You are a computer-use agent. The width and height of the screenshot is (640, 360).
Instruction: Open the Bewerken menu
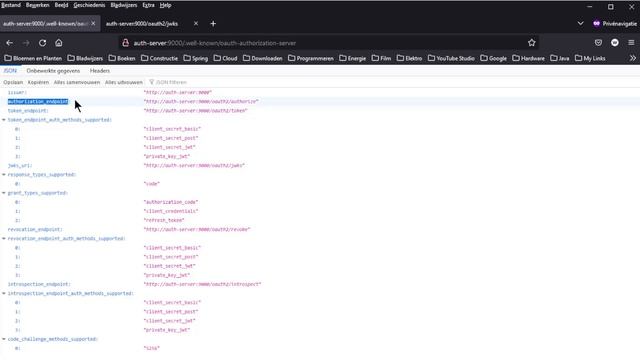coord(38,5)
